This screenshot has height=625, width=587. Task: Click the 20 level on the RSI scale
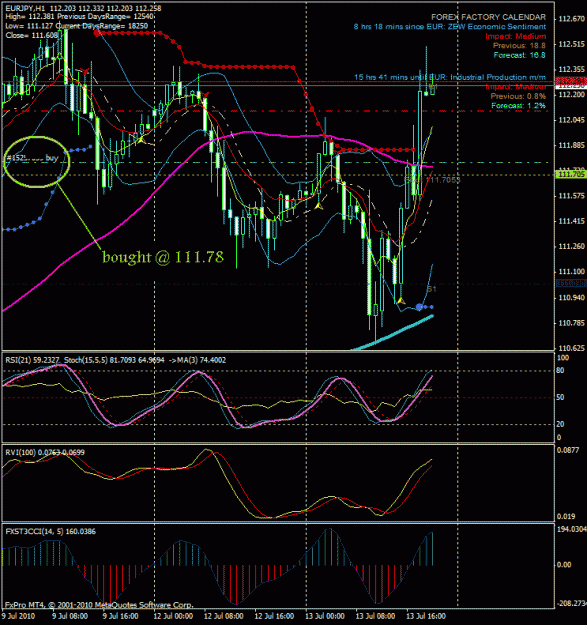point(560,424)
